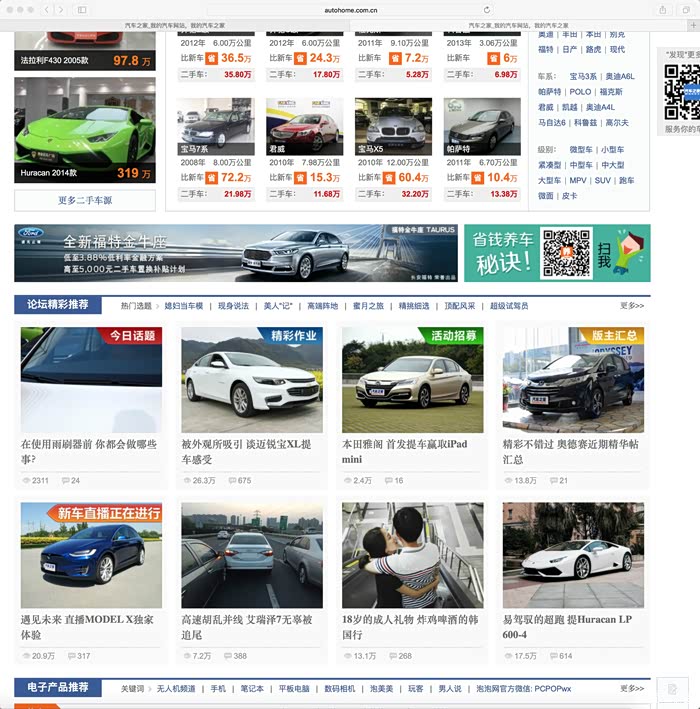Open the 媳妇当车模 forum topic
Image resolution: width=700 pixels, height=709 pixels.
point(184,306)
